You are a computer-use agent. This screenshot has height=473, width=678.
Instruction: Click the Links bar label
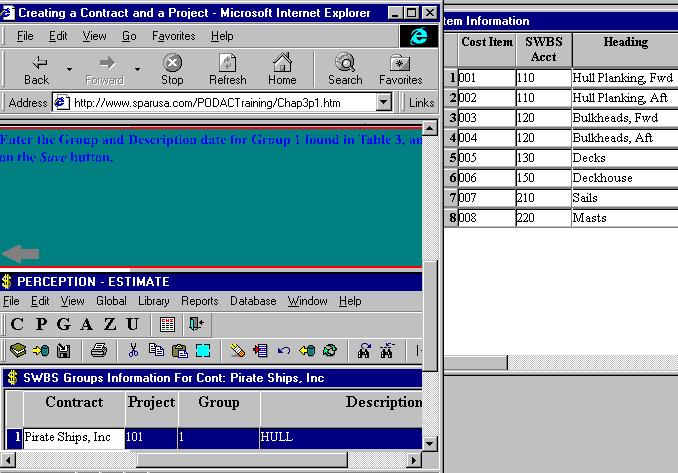pyautogui.click(x=421, y=103)
